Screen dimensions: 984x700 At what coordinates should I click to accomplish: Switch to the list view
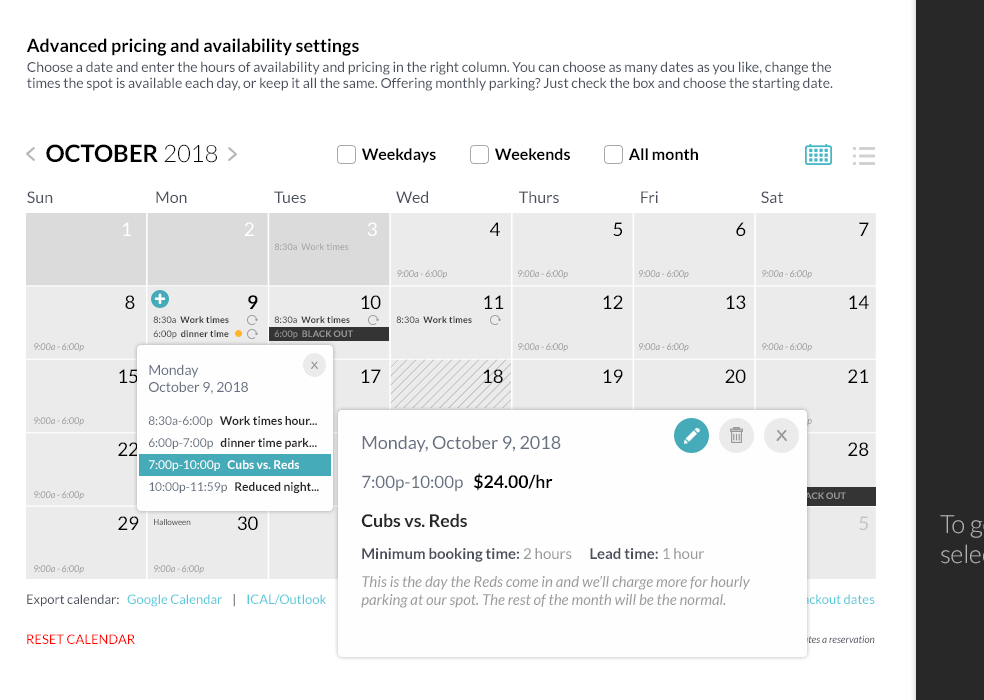863,154
